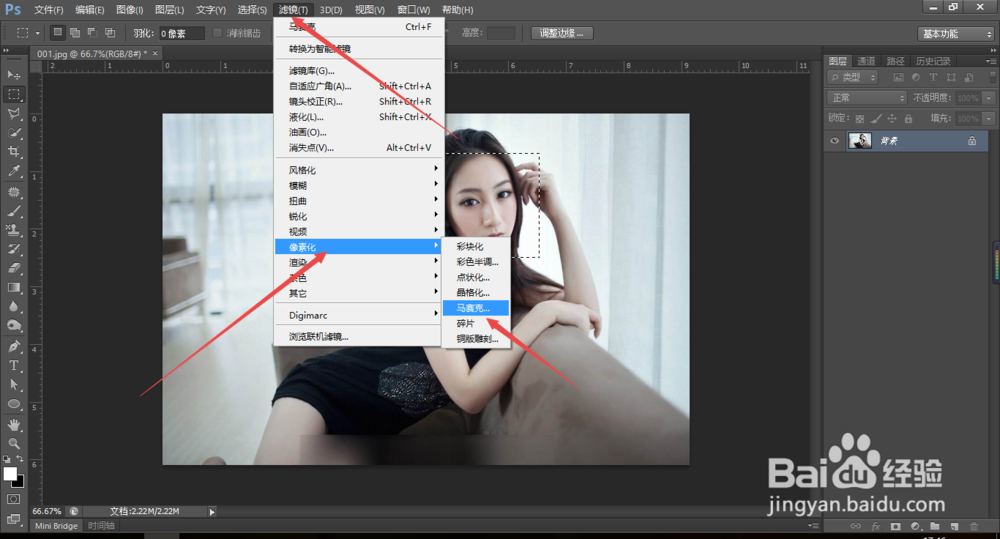
Task: Select the Ellipse shape tool
Action: tap(13, 404)
